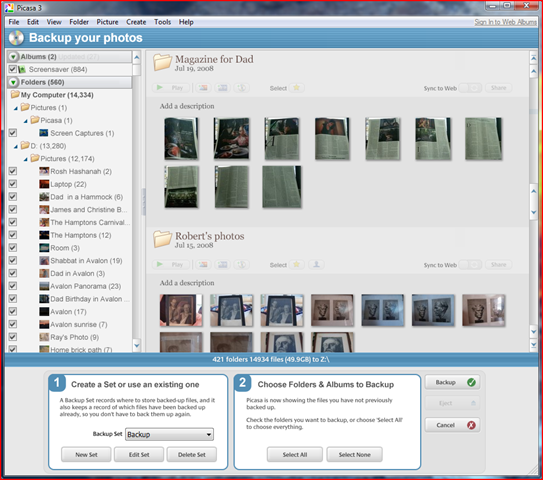Click the Screensaver album icon
Viewport: 543px width, 480px height.
point(22,69)
